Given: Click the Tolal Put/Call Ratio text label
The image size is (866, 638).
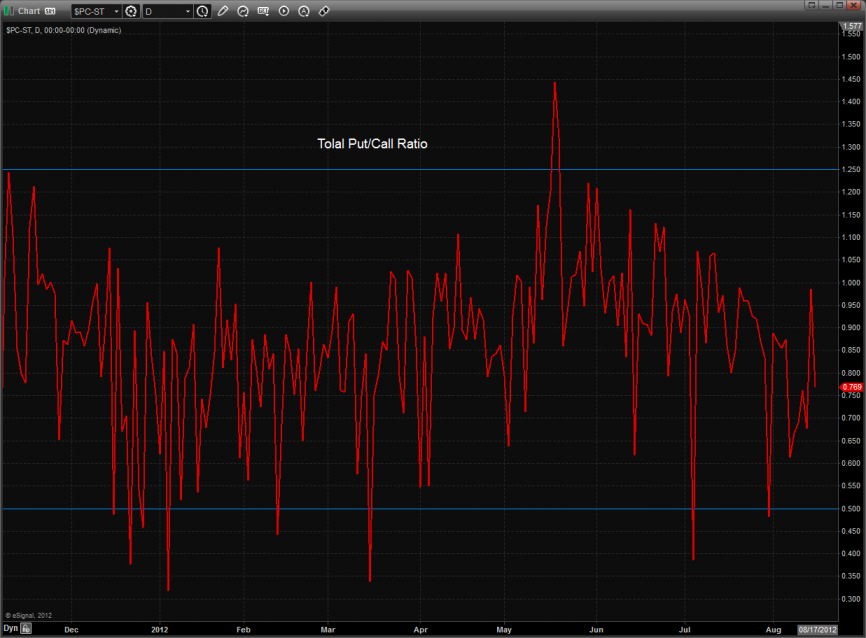Looking at the screenshot, I should pyautogui.click(x=372, y=144).
